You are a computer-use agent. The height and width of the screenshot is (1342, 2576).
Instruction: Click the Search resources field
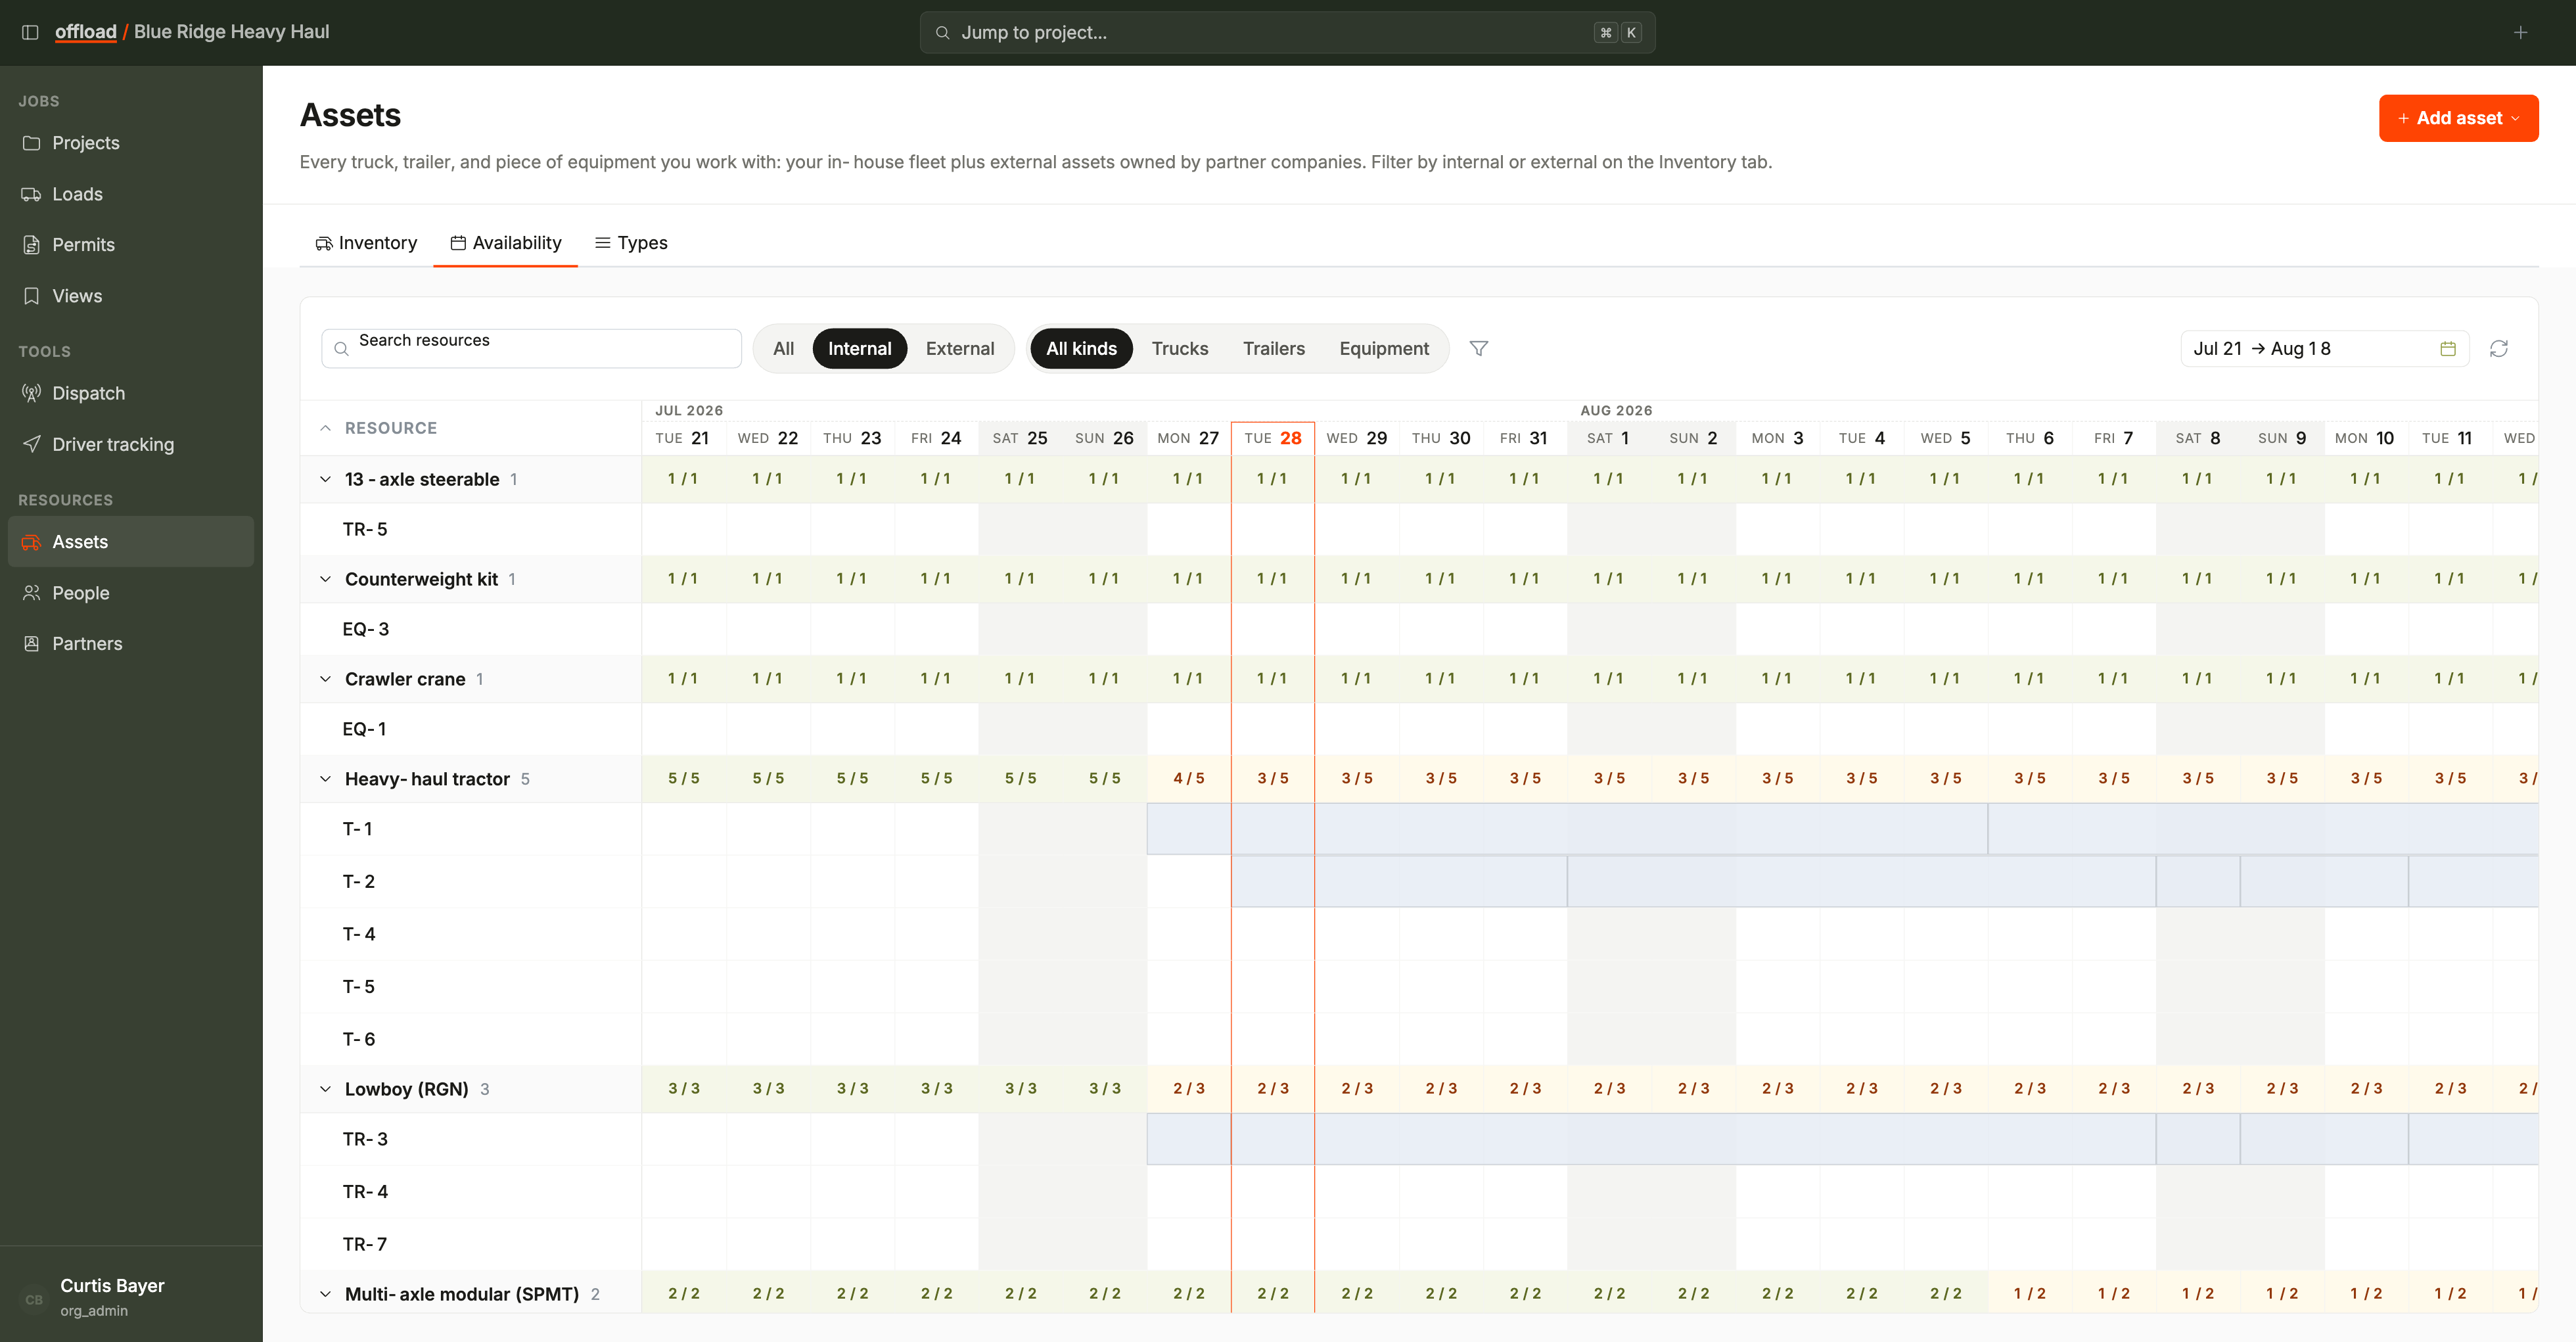point(531,348)
